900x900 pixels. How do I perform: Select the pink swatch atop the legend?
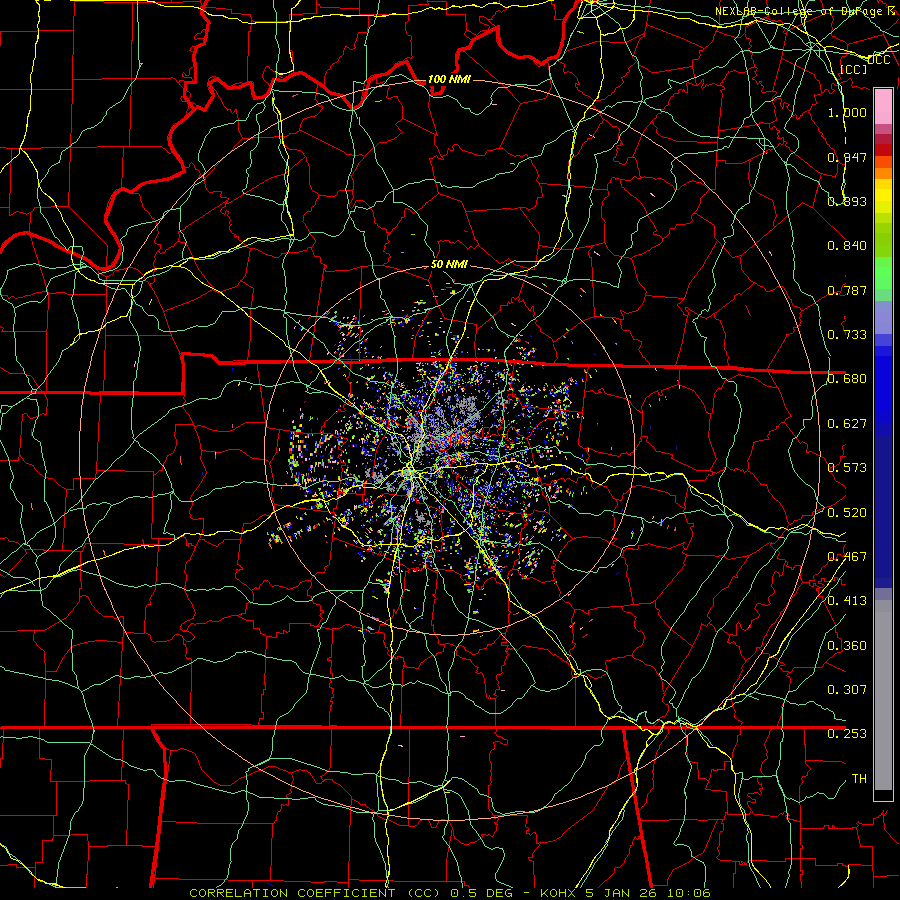coord(883,107)
